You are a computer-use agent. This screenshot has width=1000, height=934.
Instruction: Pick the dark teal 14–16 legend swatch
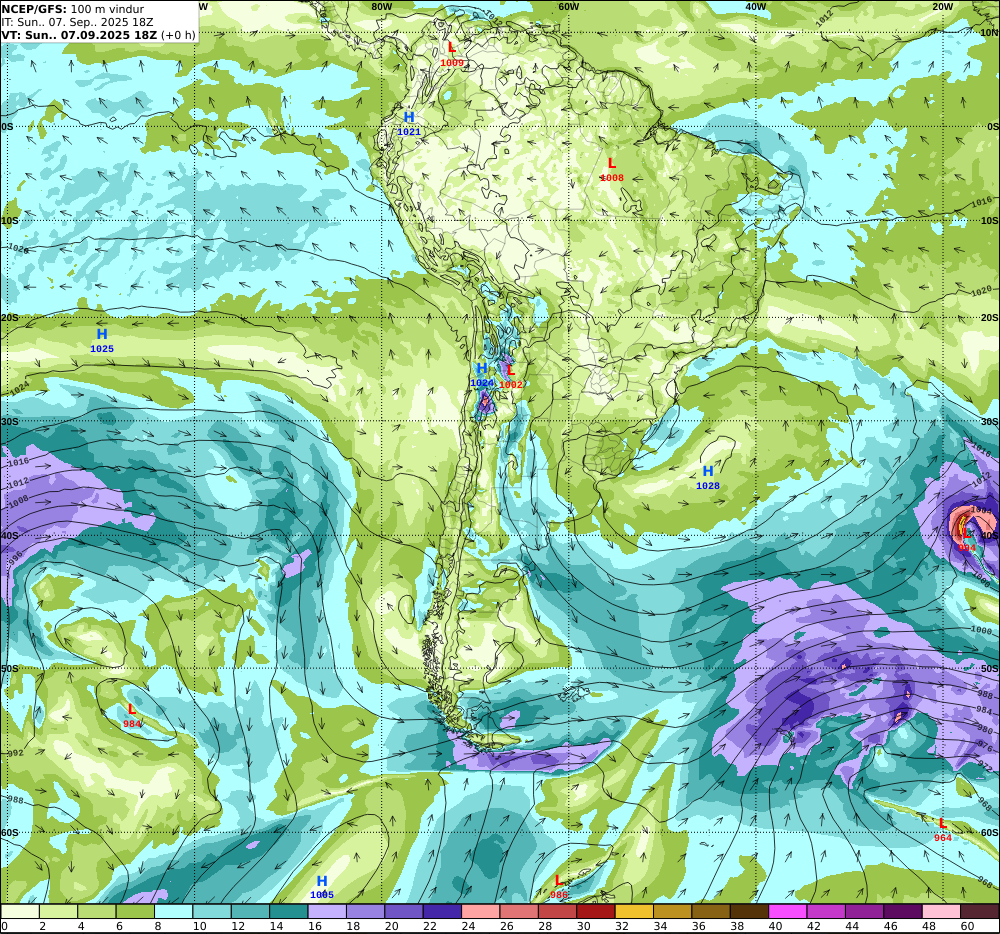coord(289,912)
